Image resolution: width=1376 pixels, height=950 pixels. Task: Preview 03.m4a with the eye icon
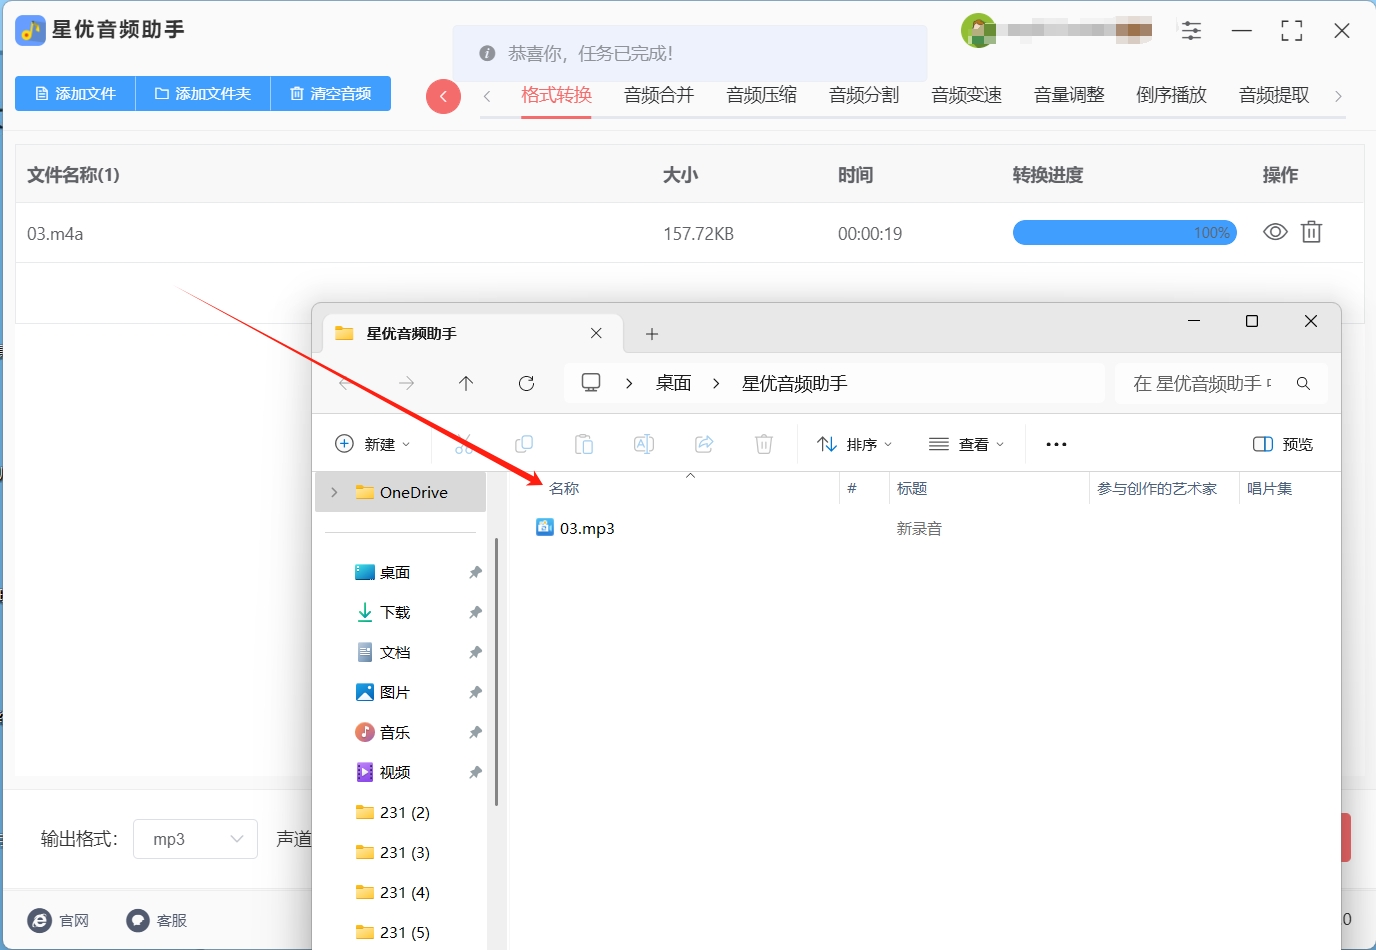pos(1275,233)
